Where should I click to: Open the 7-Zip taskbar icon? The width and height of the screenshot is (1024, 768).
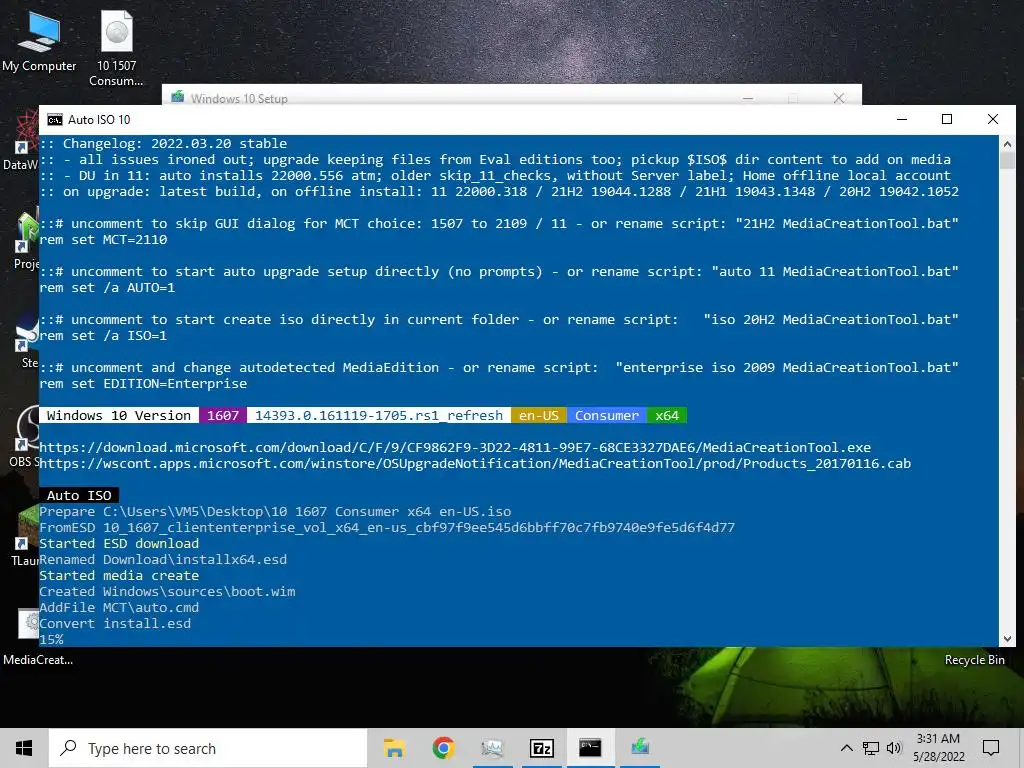[541, 748]
